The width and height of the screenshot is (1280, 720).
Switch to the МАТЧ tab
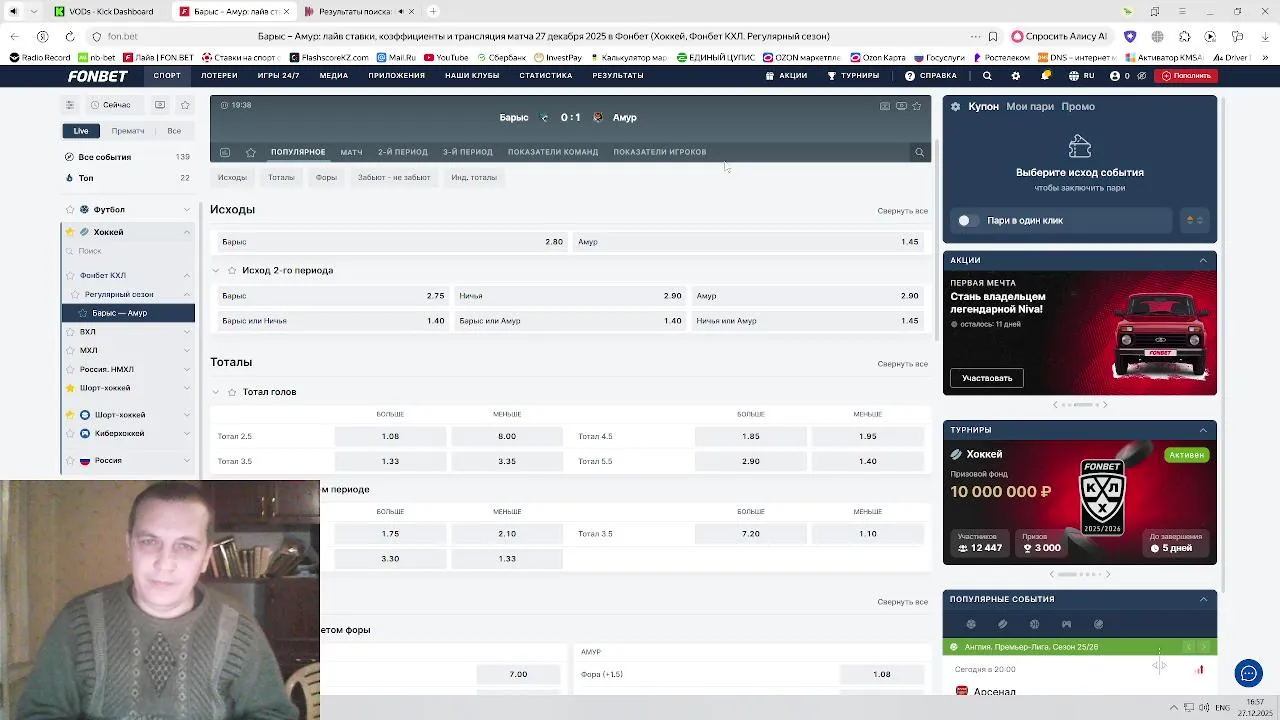(351, 152)
